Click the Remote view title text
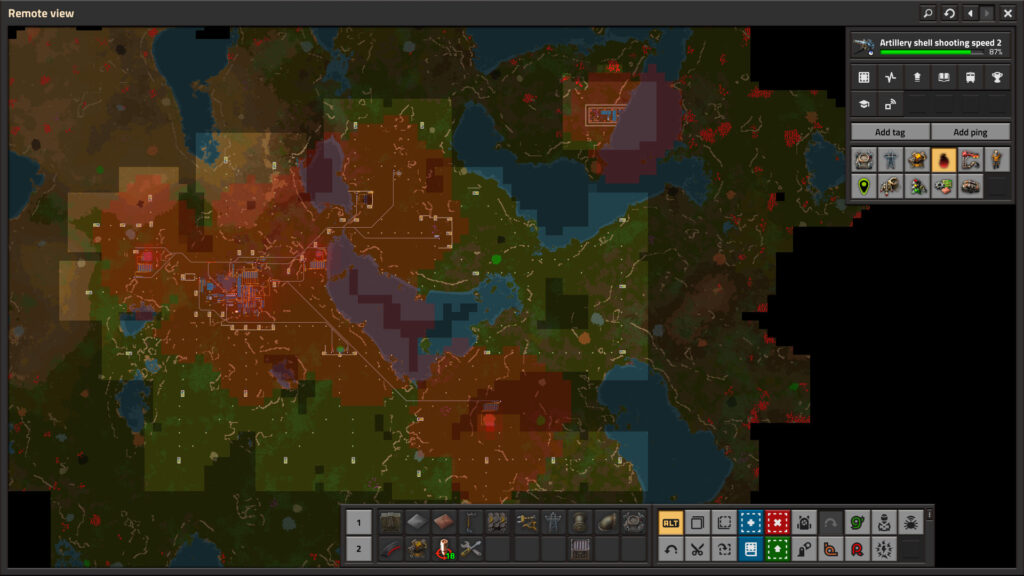The image size is (1024, 576). point(40,13)
